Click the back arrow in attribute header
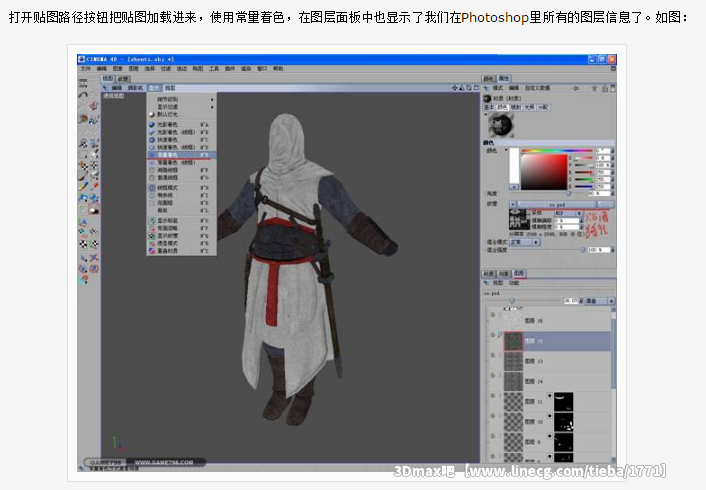Image resolution: width=706 pixels, height=490 pixels. [575, 88]
